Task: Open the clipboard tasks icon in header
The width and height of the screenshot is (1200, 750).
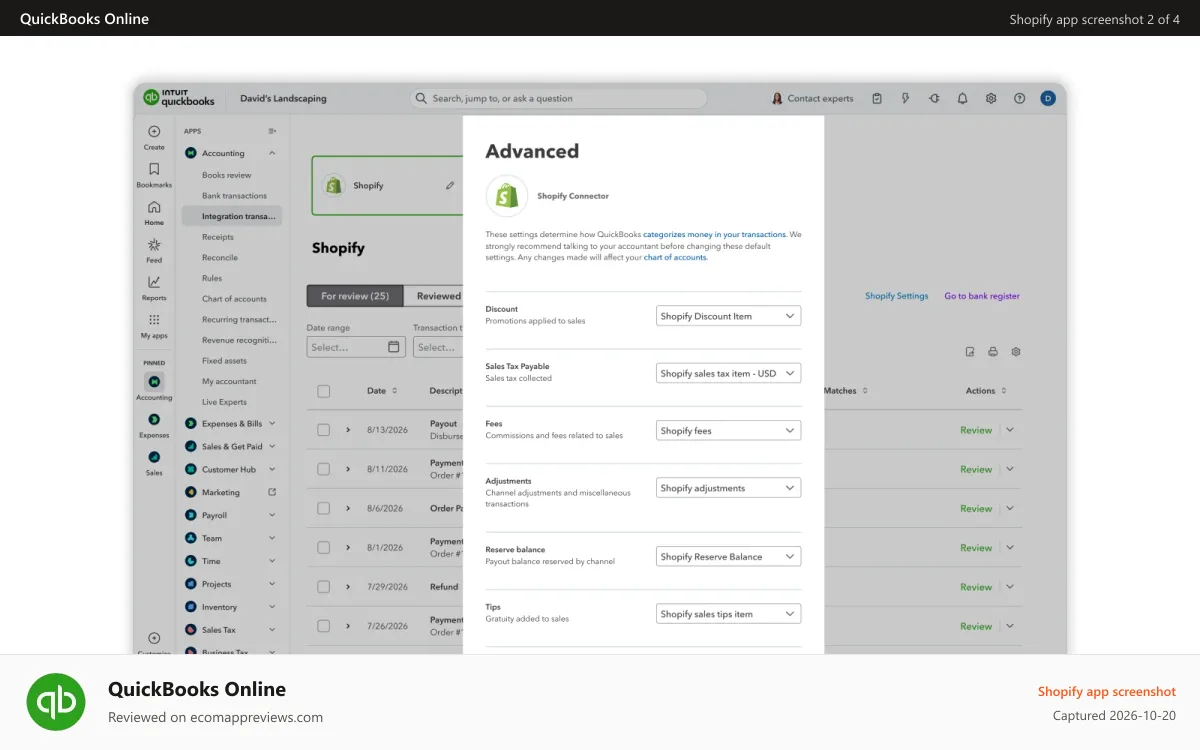Action: [877, 98]
